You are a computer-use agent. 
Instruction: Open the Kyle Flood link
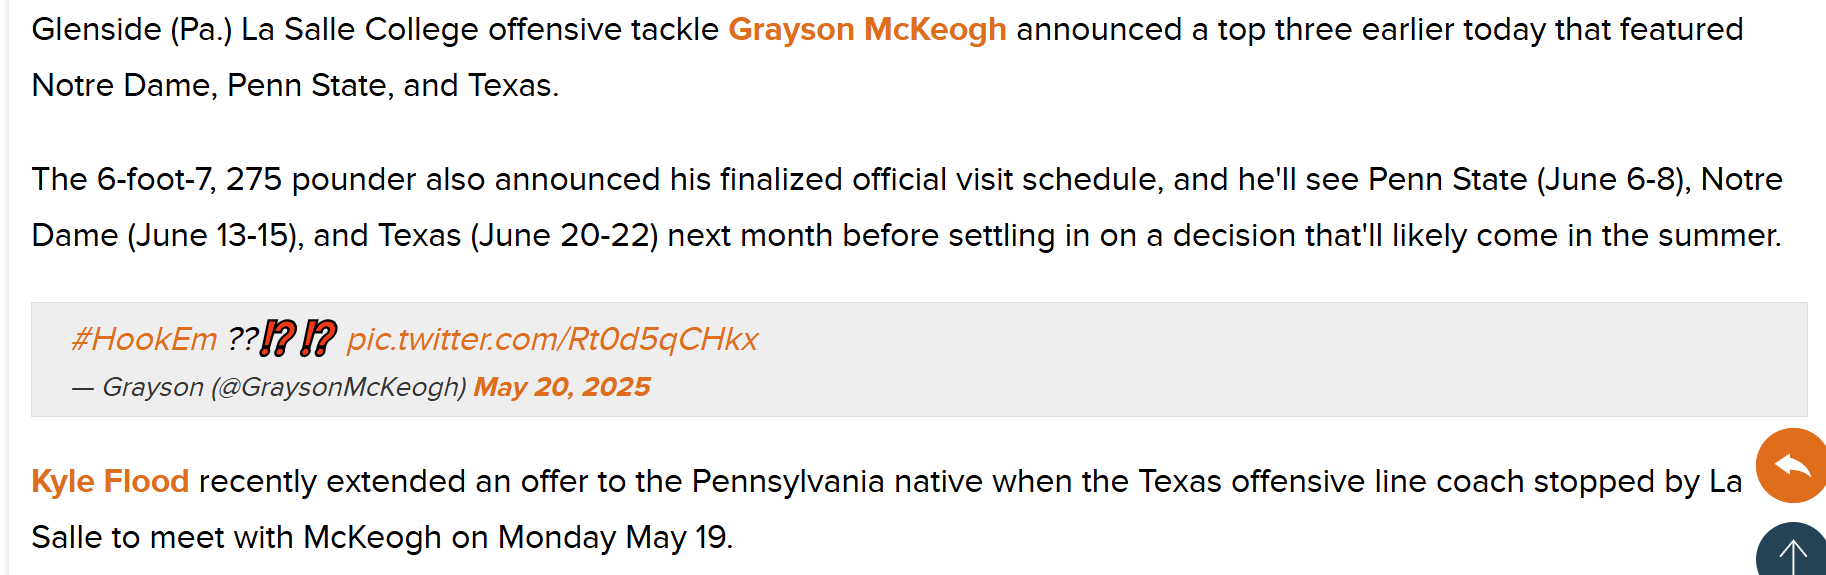110,481
